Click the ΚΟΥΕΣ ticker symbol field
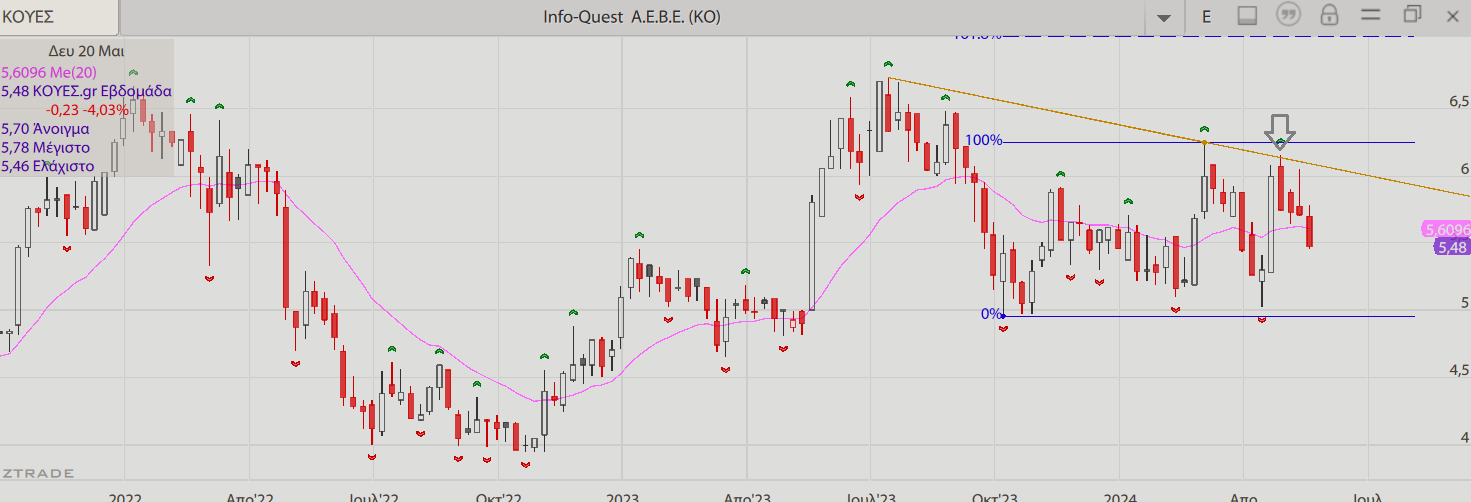This screenshot has height=502, width=1471. pyautogui.click(x=58, y=17)
